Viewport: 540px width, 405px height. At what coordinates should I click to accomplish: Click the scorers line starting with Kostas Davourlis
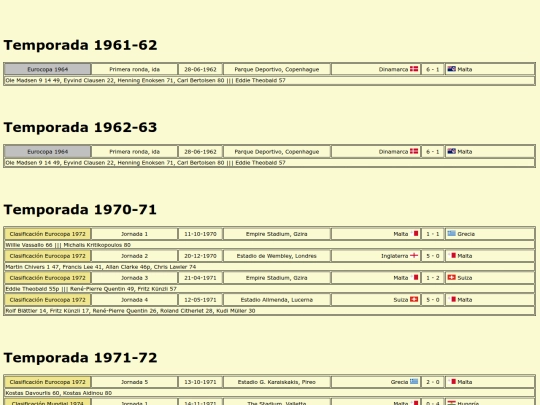pos(270,393)
